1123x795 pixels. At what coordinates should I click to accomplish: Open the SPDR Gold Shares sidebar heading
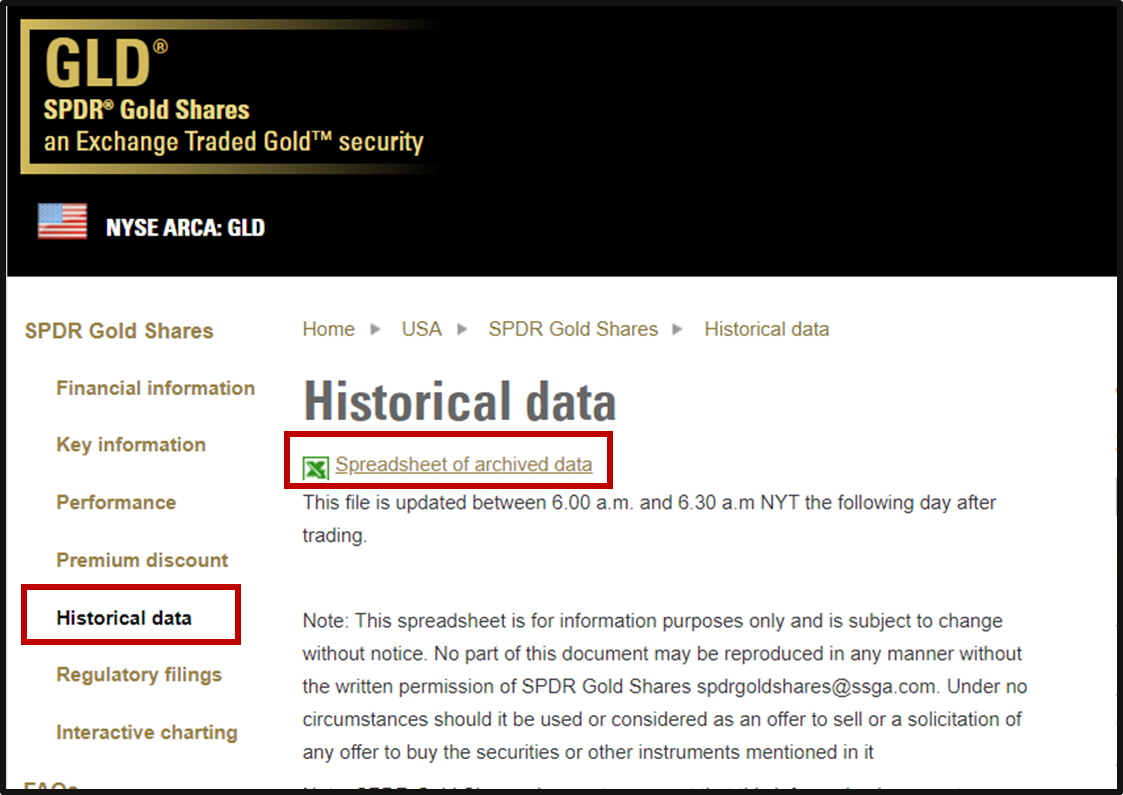coord(119,331)
